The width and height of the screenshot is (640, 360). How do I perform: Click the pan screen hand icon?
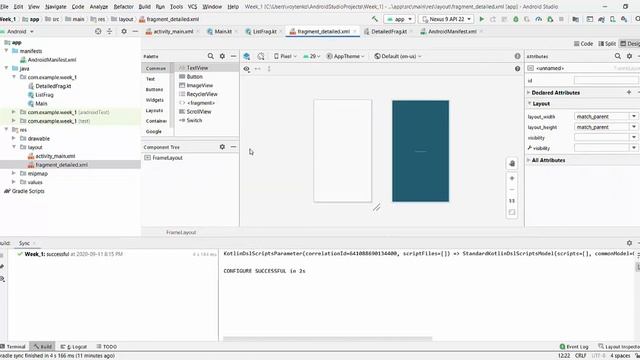512,164
